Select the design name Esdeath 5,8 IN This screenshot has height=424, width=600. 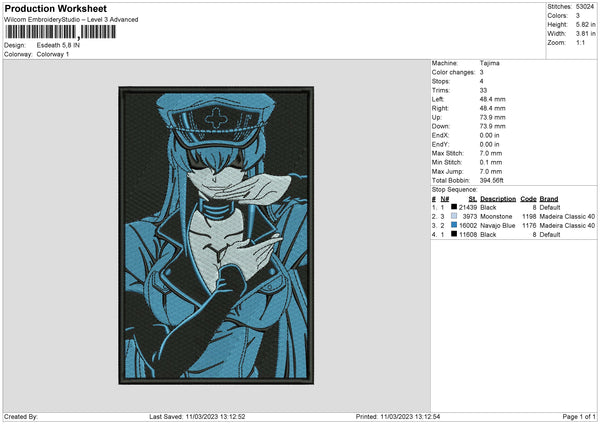pyautogui.click(x=58, y=45)
